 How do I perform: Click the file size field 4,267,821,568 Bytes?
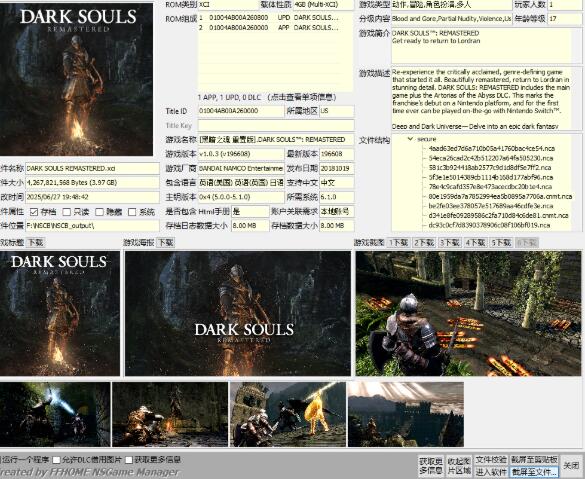tap(92, 182)
